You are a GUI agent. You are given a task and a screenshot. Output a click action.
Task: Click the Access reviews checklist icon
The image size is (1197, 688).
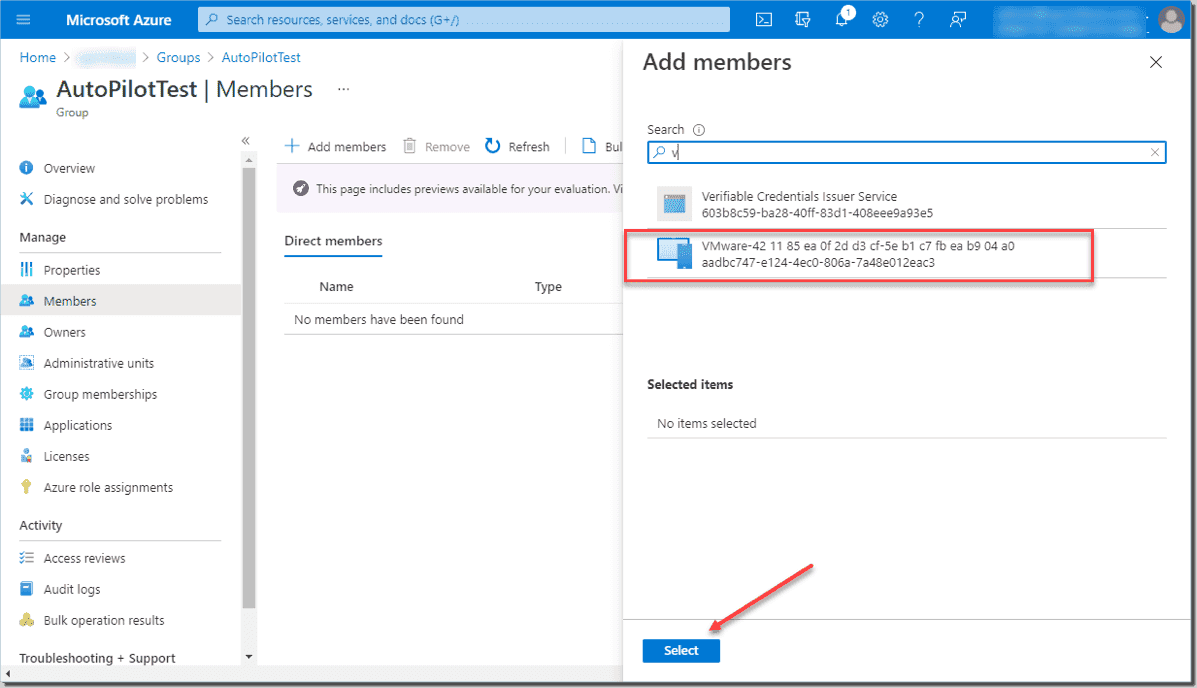(x=27, y=558)
